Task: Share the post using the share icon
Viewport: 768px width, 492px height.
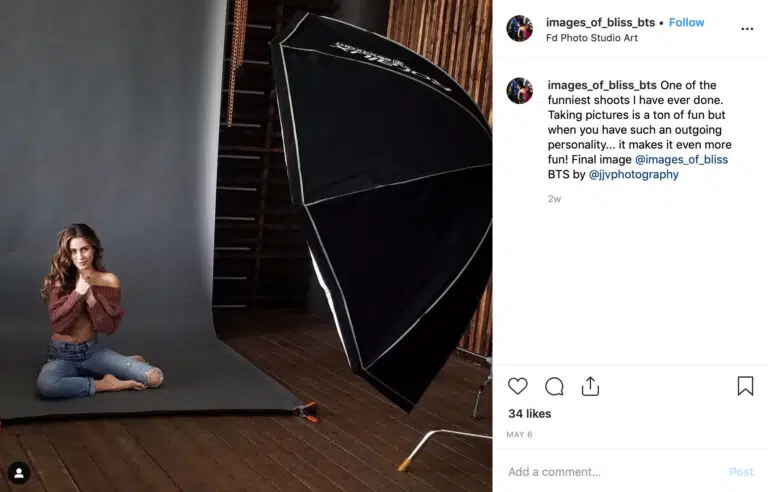Action: (590, 386)
